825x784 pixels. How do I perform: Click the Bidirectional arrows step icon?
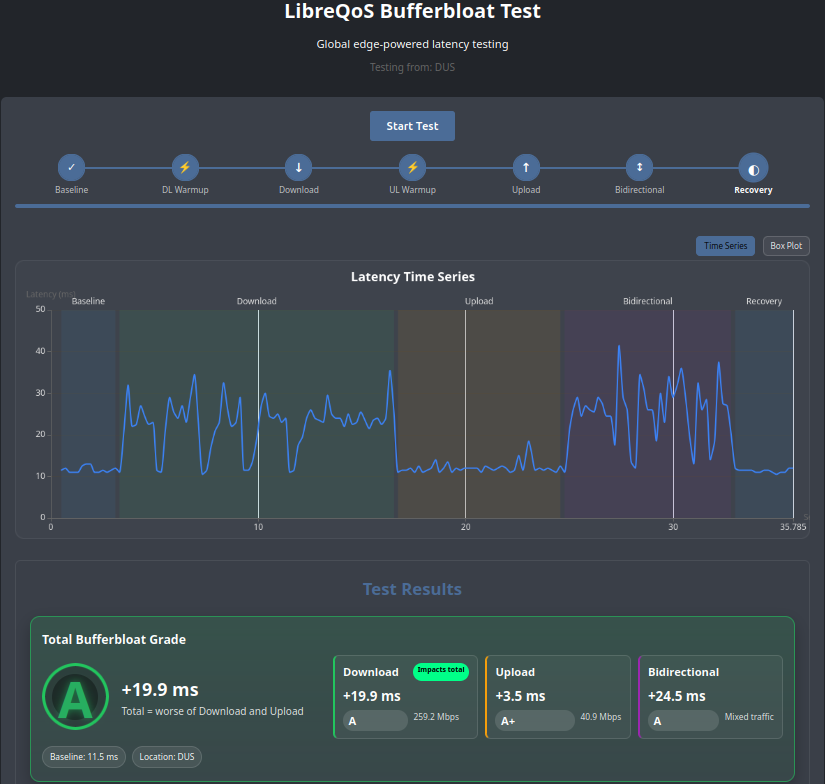pos(640,168)
